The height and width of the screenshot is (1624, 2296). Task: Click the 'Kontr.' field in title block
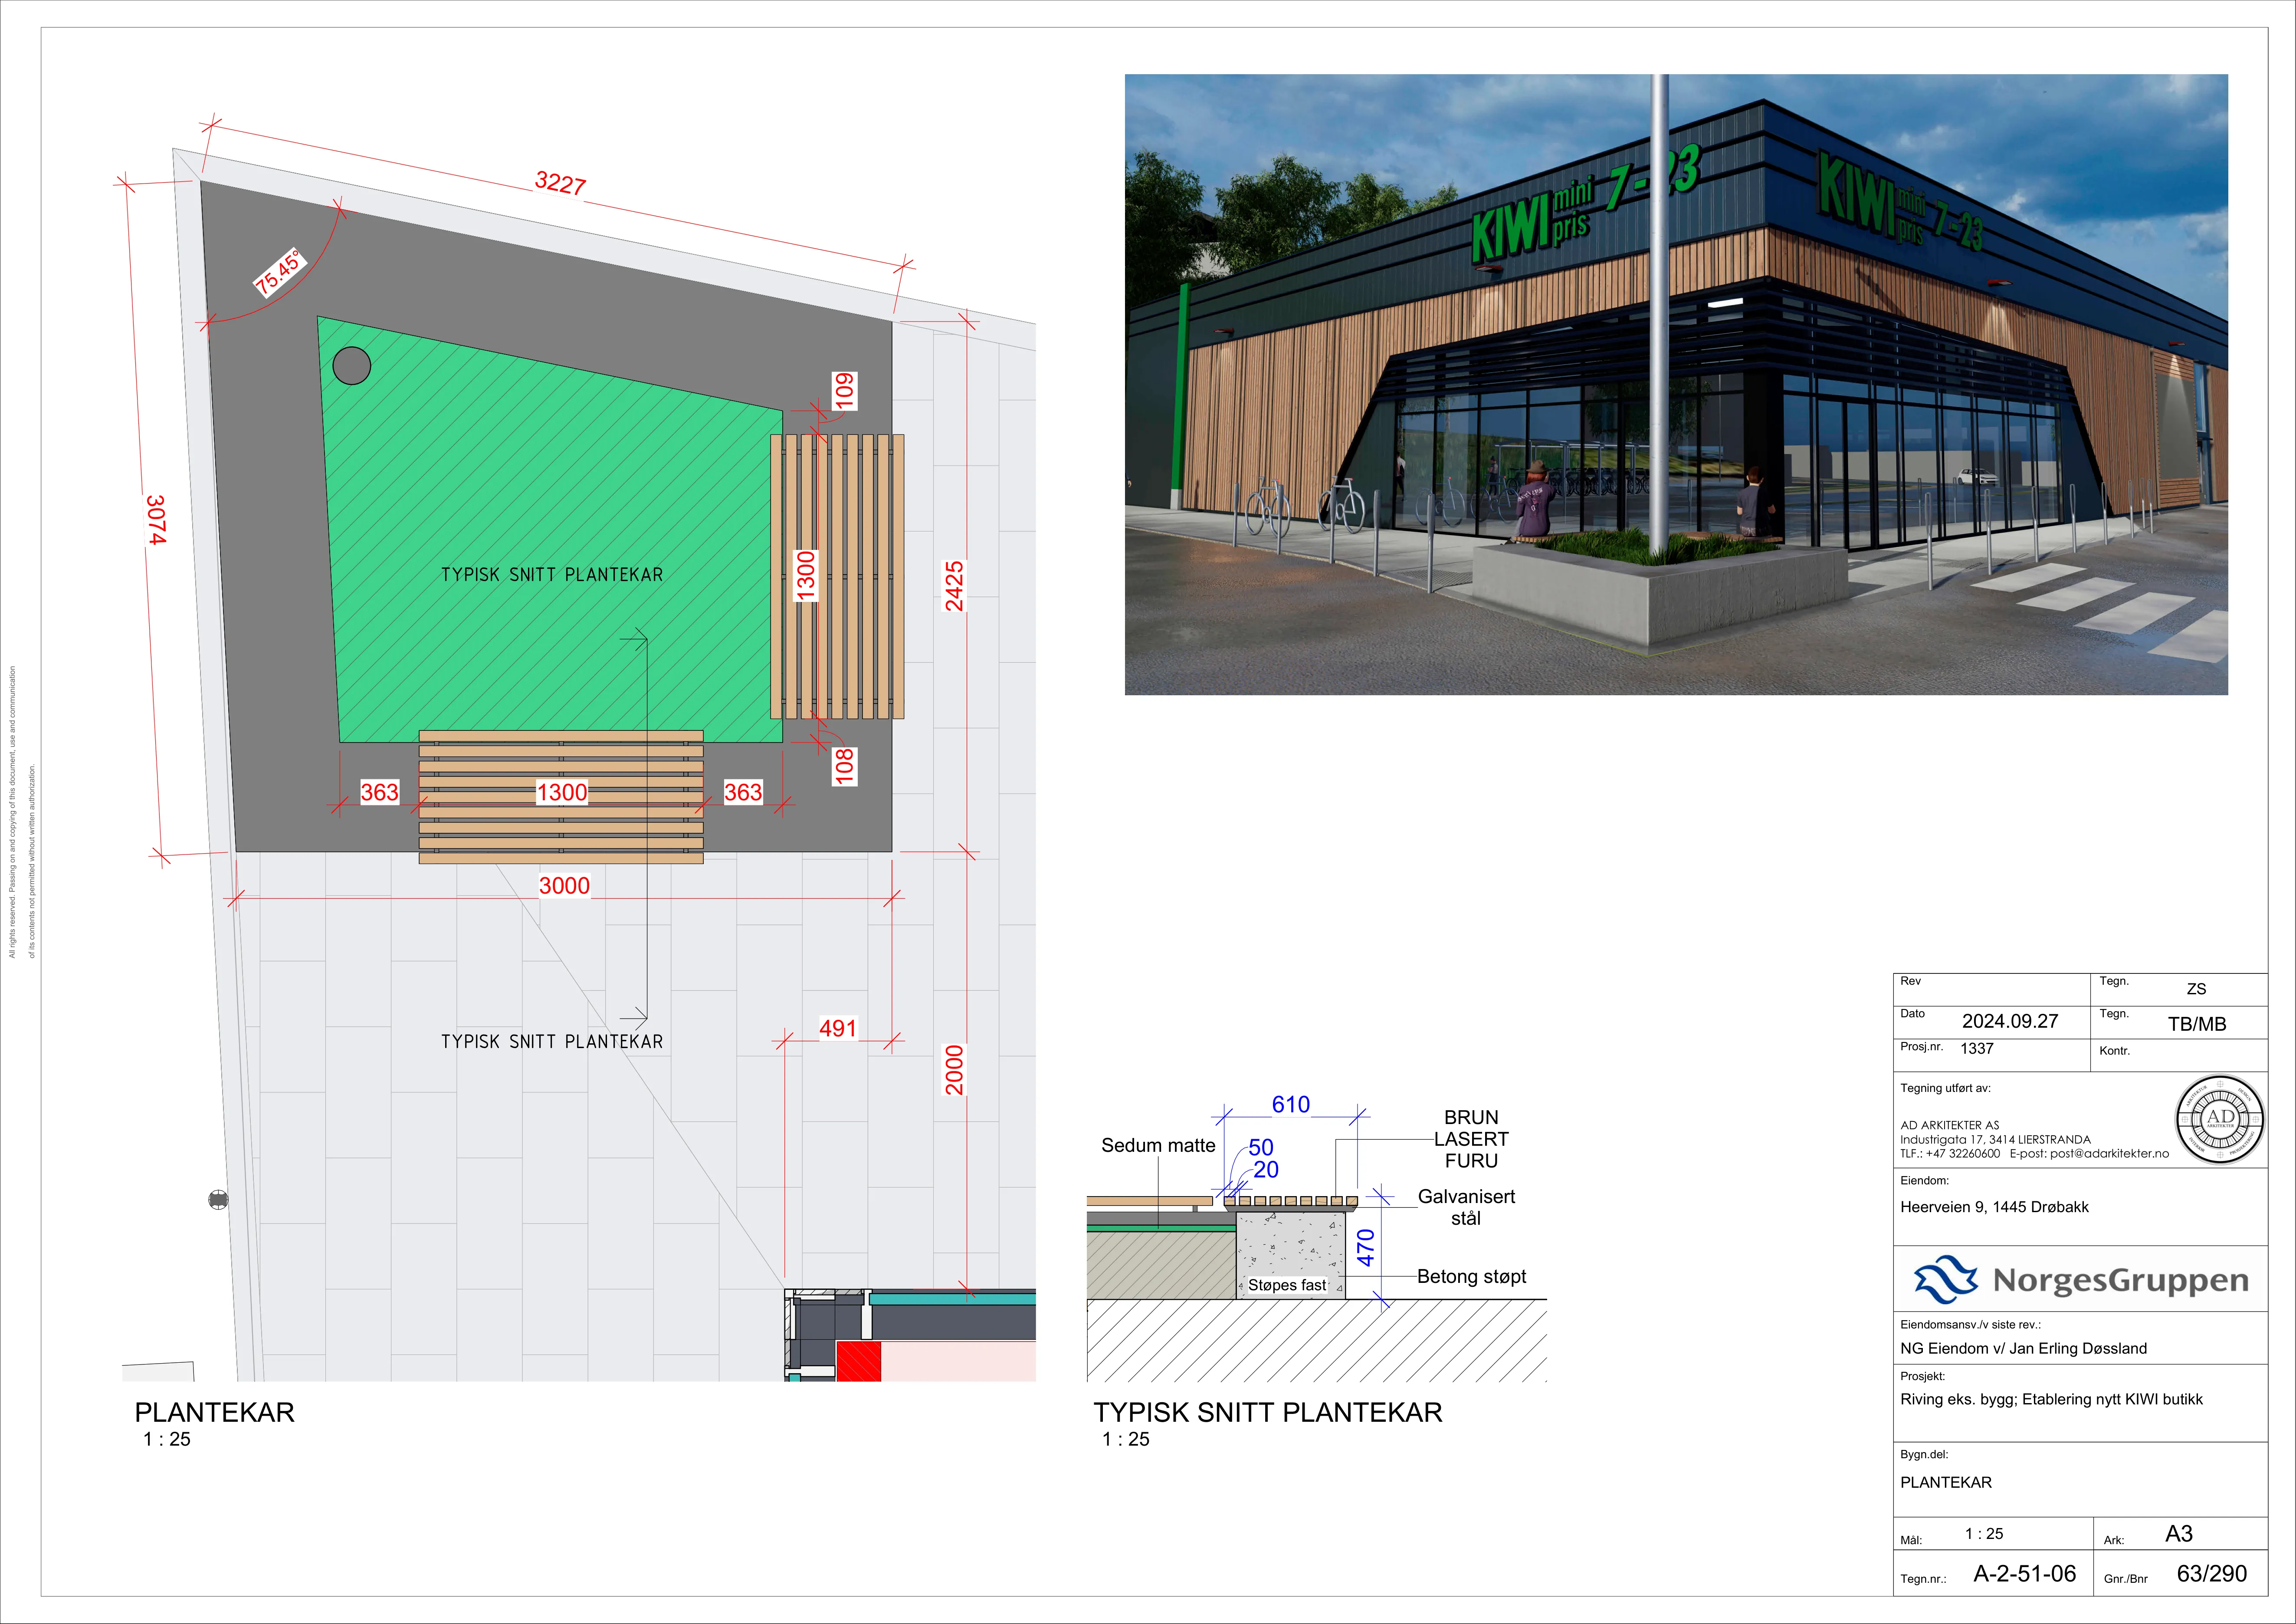pyautogui.click(x=2115, y=1051)
